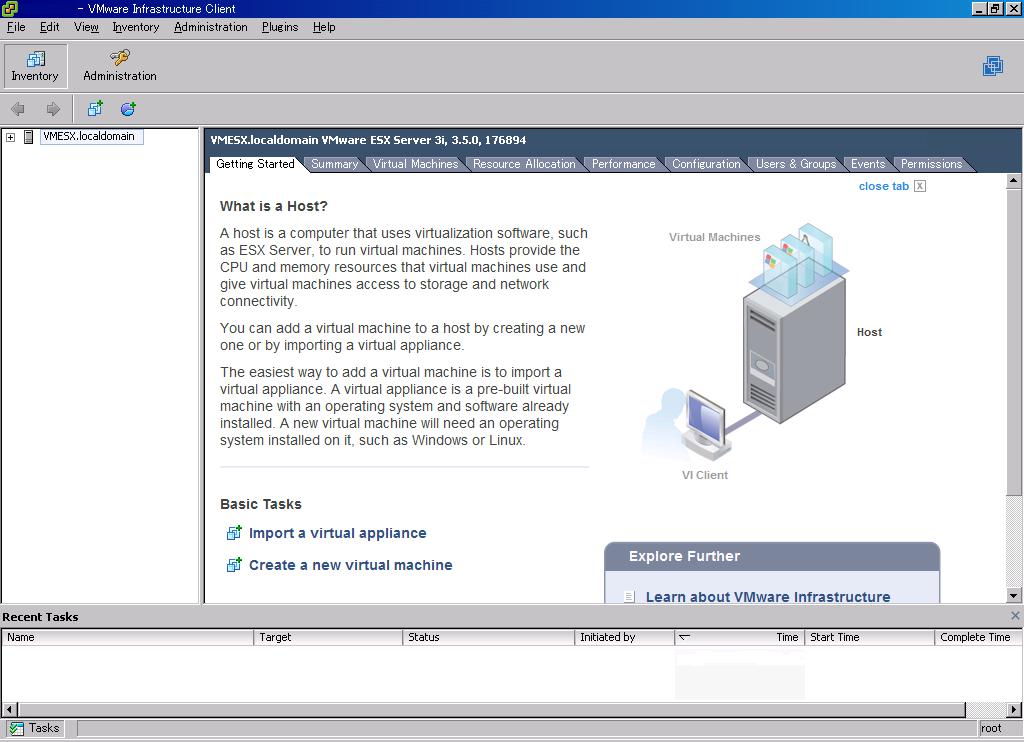Switch to the Permissions tab

[931, 164]
